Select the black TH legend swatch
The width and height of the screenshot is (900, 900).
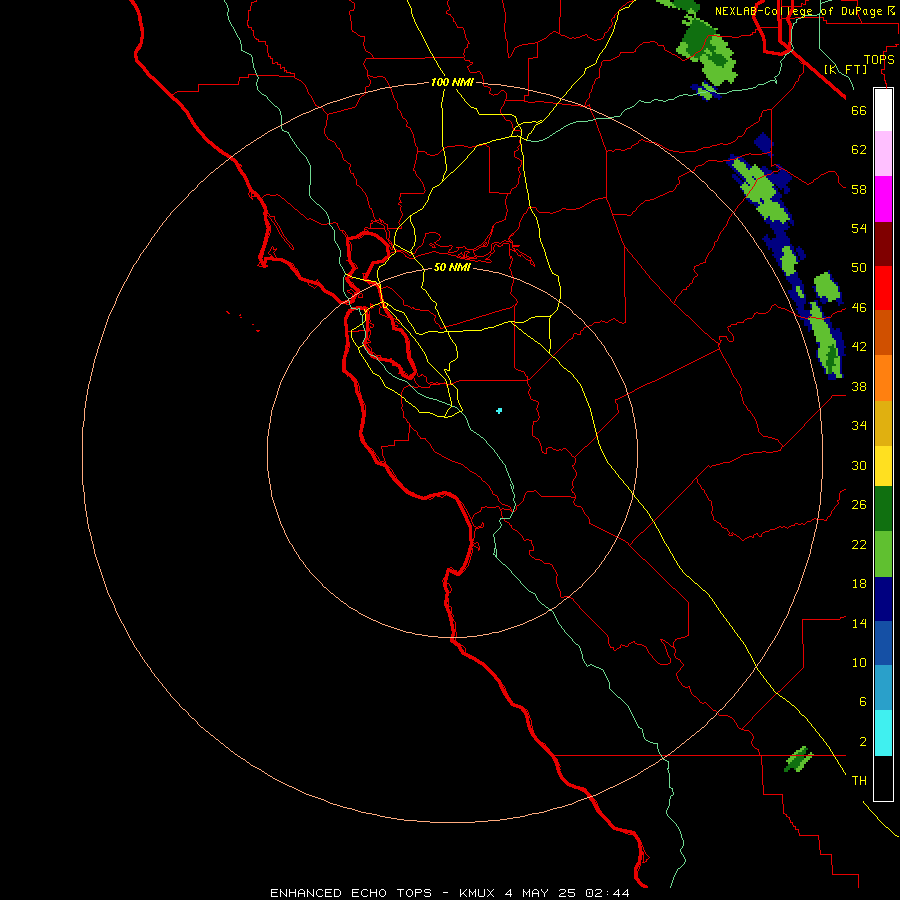(883, 778)
